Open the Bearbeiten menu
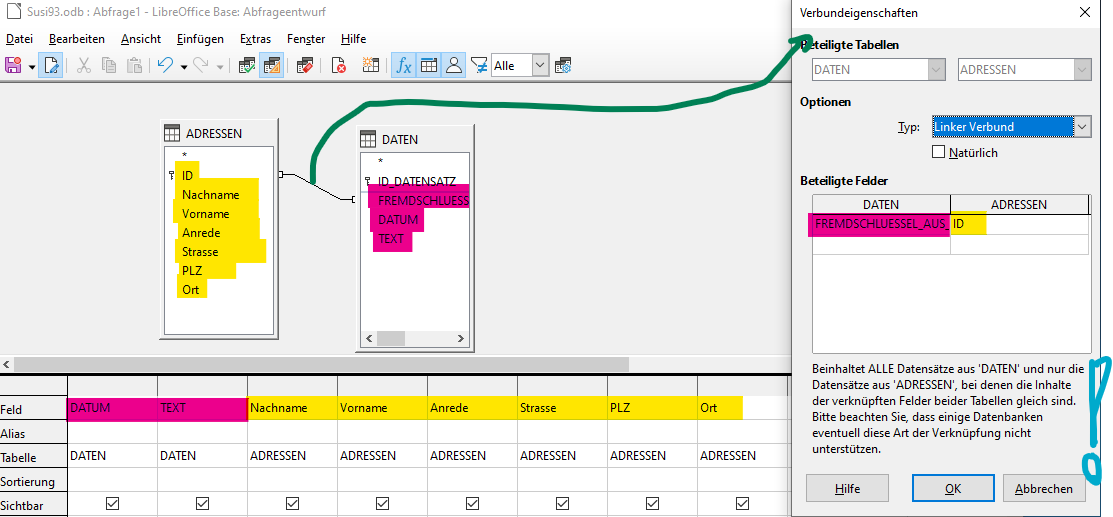1113x517 pixels. click(77, 39)
